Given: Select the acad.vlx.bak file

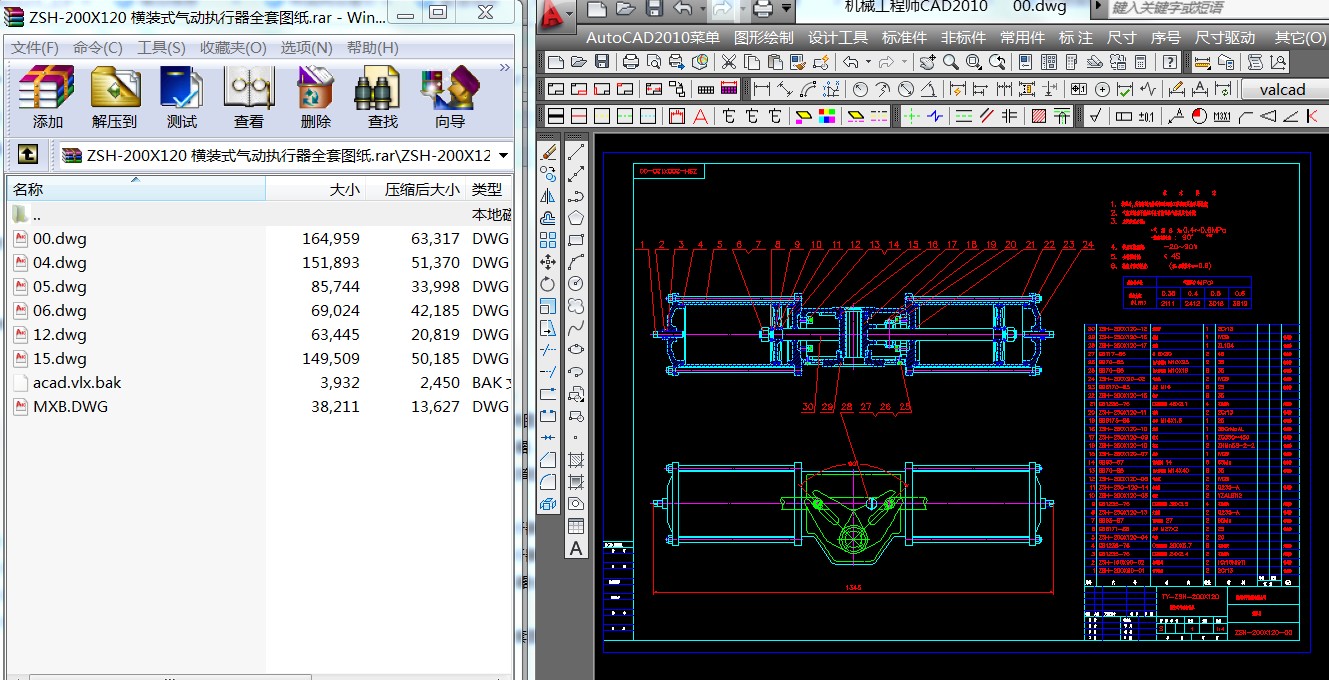Looking at the screenshot, I should 260,382.
